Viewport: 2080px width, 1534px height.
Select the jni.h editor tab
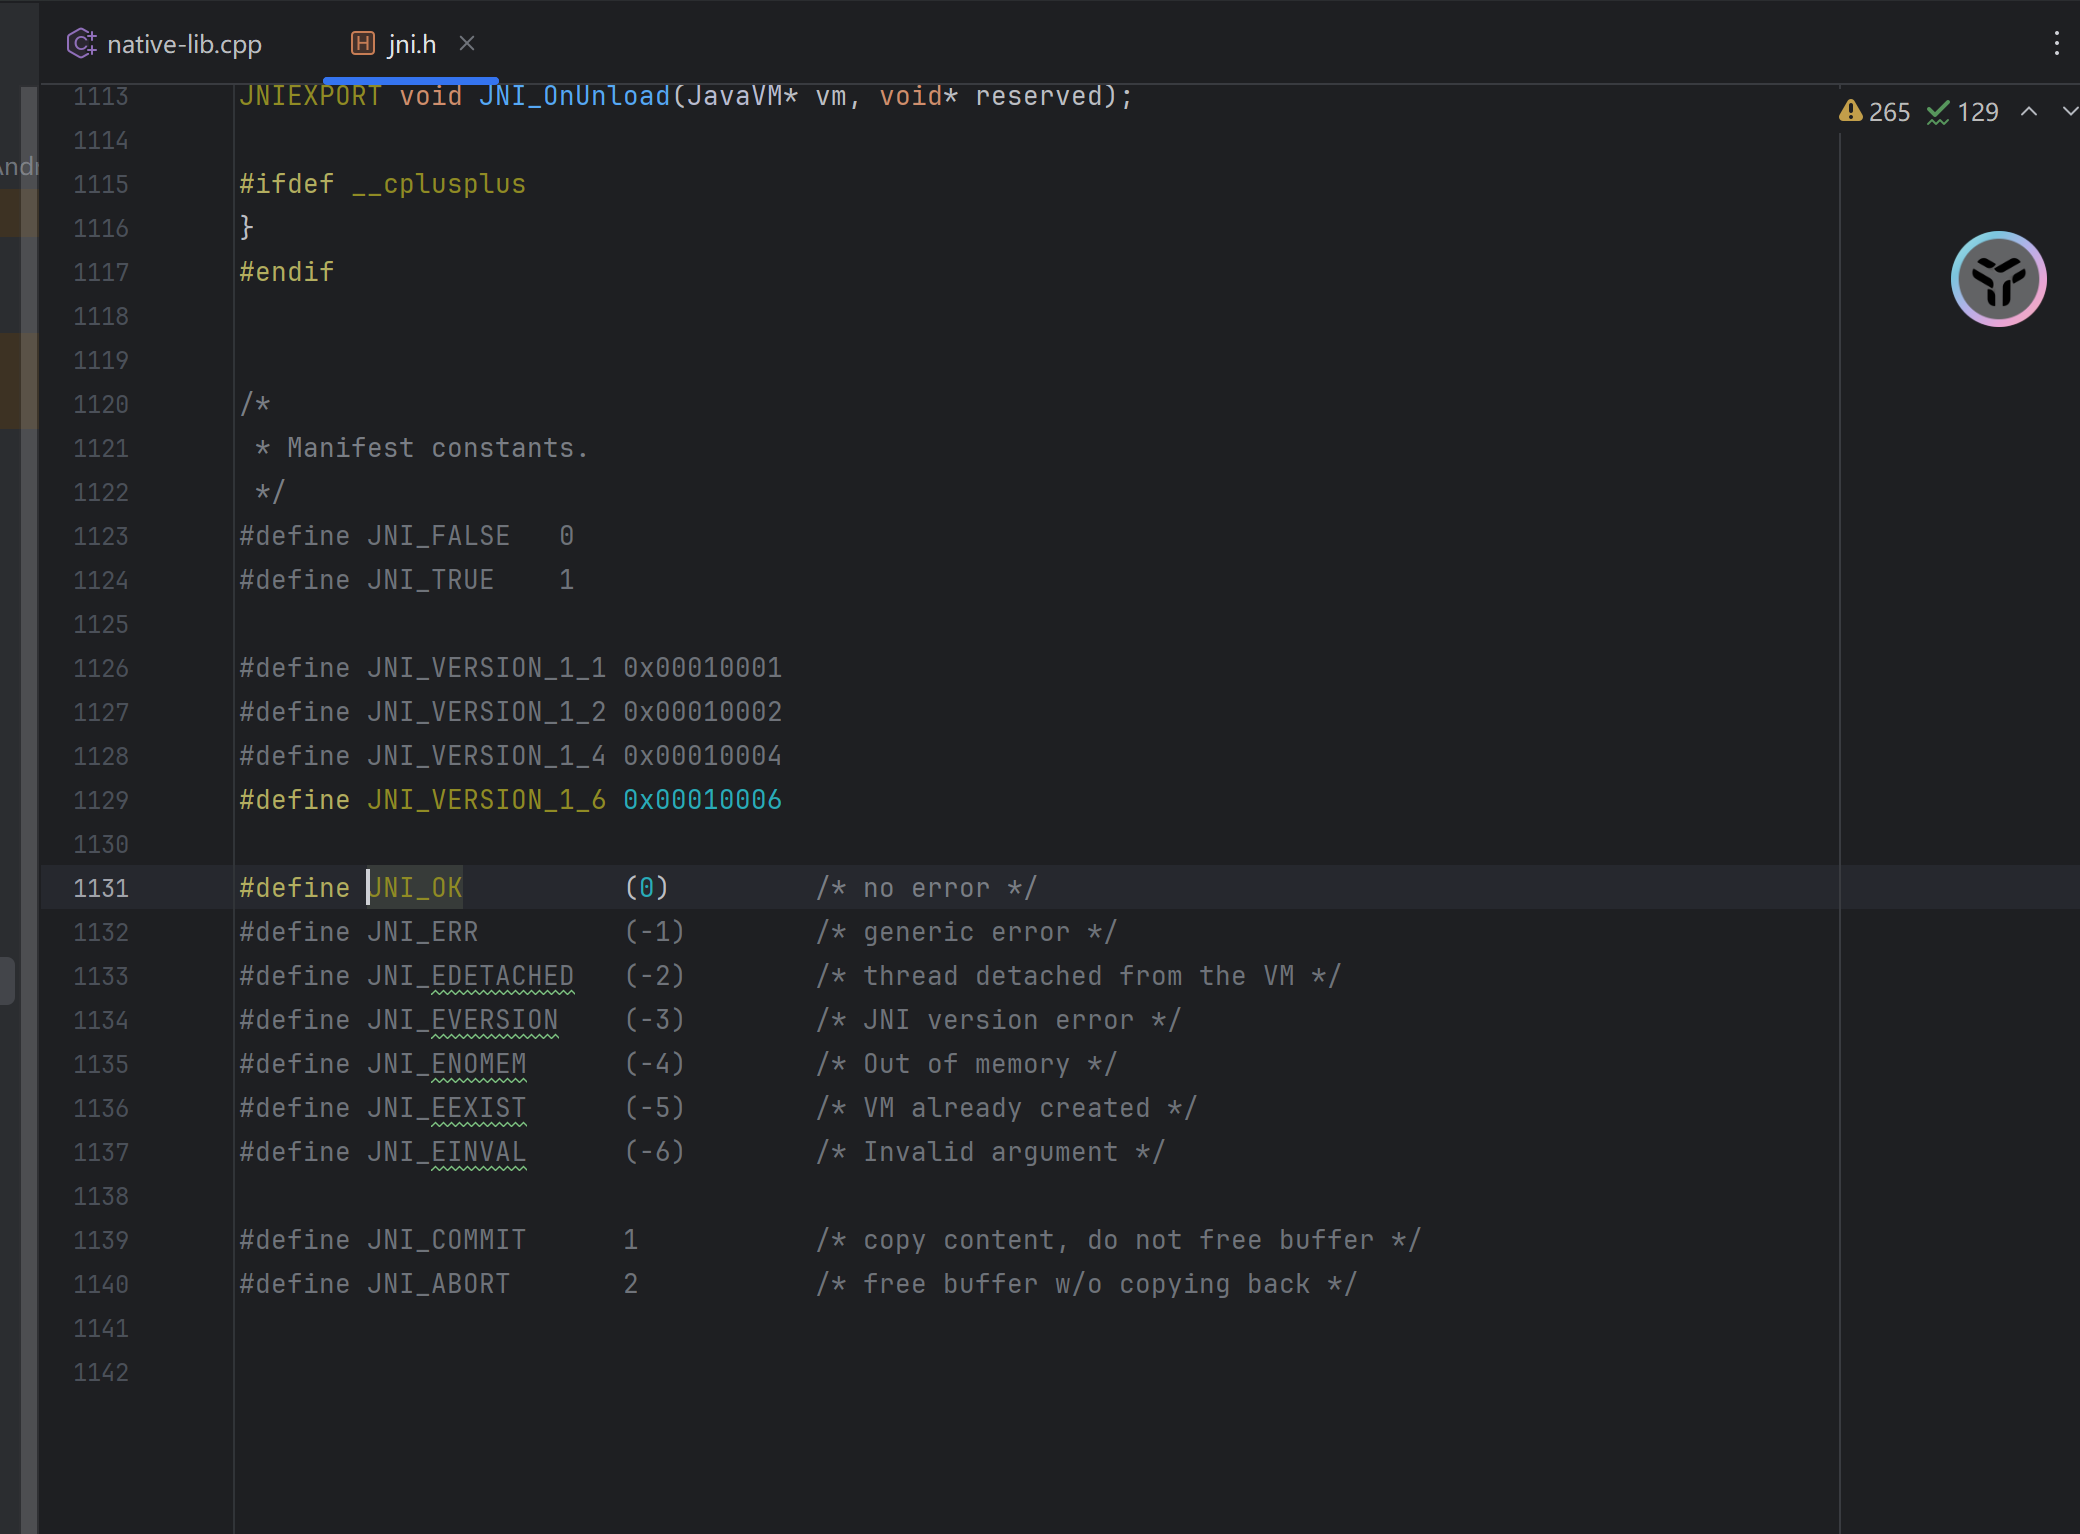(x=411, y=44)
